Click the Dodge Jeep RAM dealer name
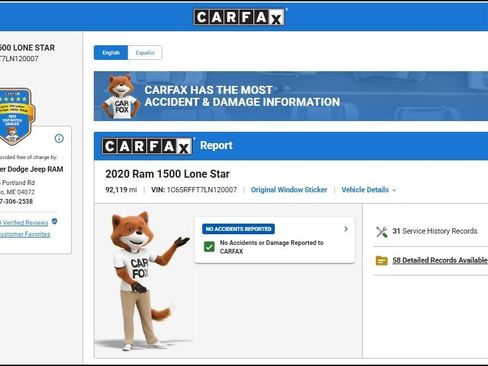Viewport: 488px width, 366px height. tap(31, 169)
